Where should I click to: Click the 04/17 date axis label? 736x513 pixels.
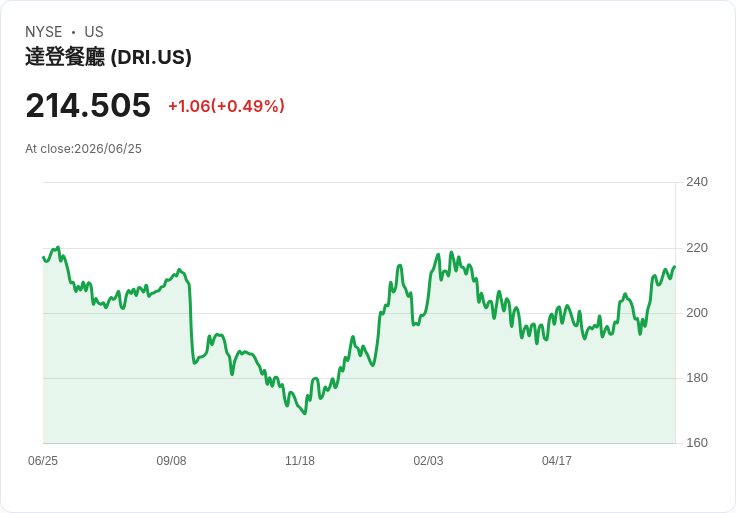[x=557, y=461]
